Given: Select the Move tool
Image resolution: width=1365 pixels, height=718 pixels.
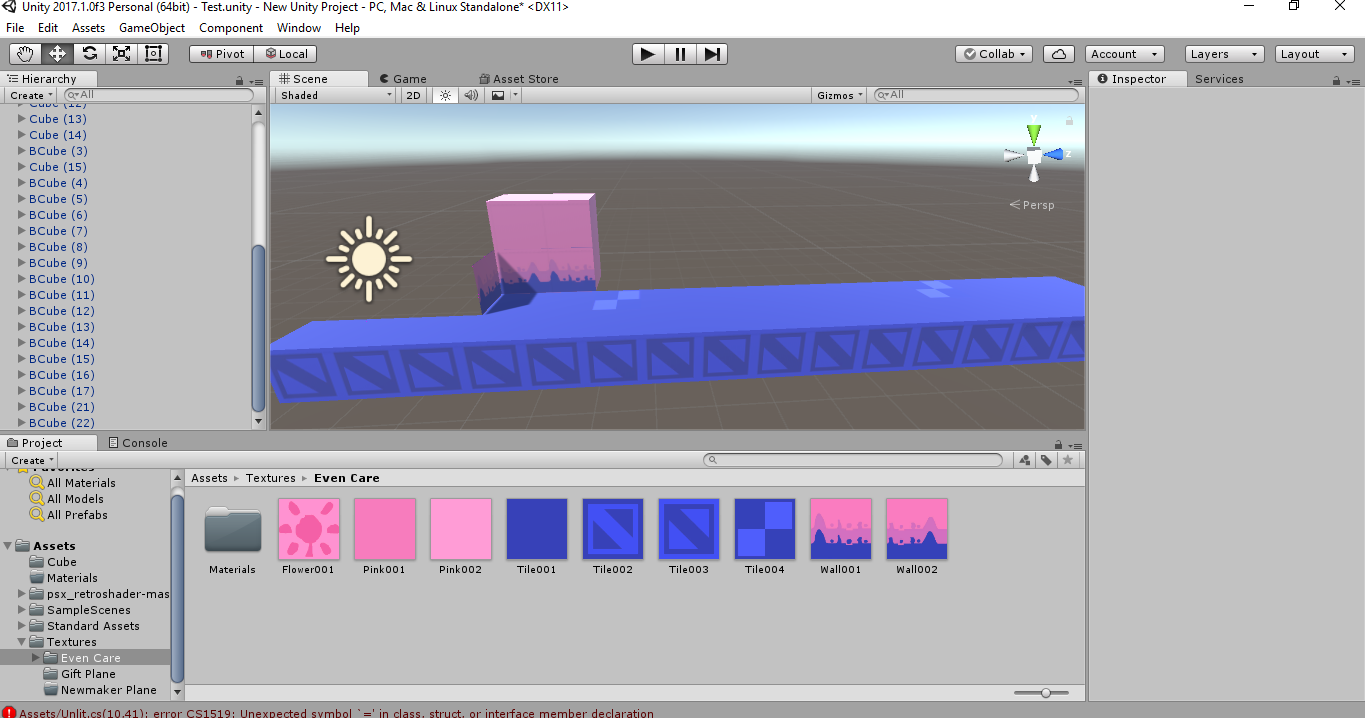Looking at the screenshot, I should (x=57, y=53).
